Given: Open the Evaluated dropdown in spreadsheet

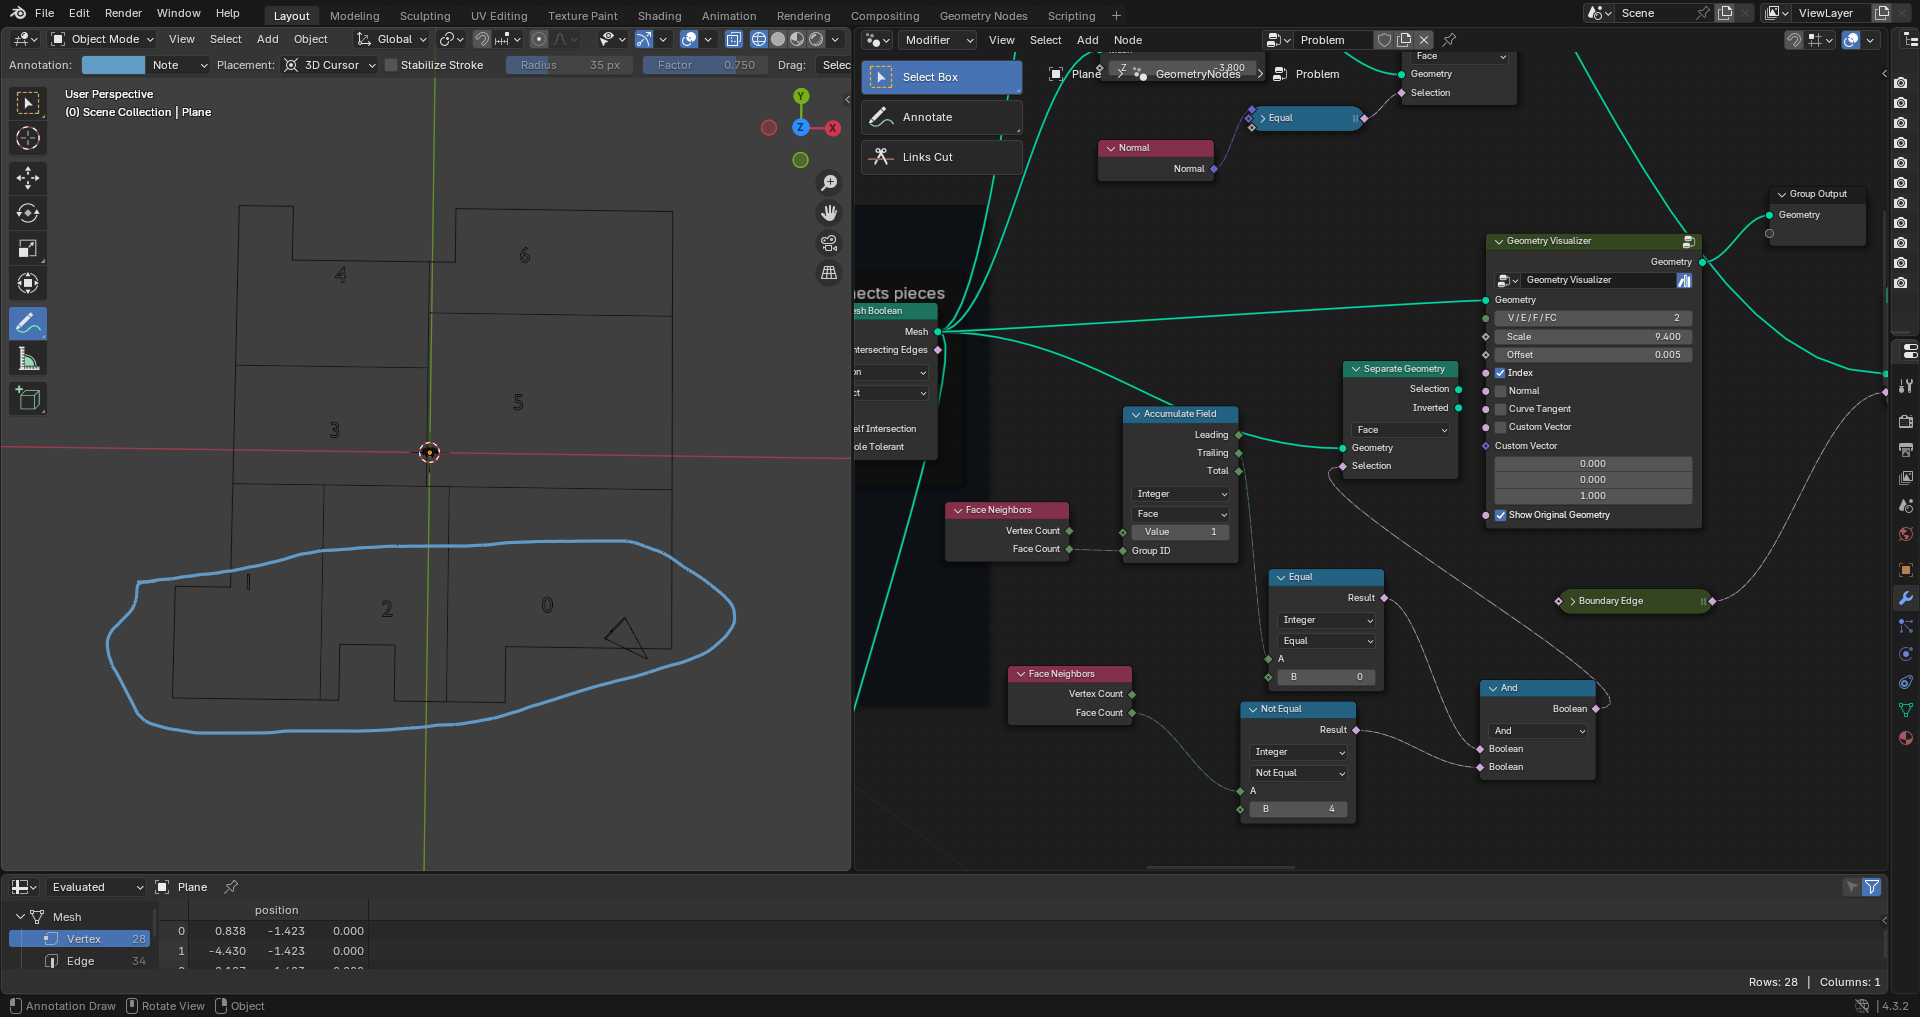Looking at the screenshot, I should pyautogui.click(x=96, y=887).
